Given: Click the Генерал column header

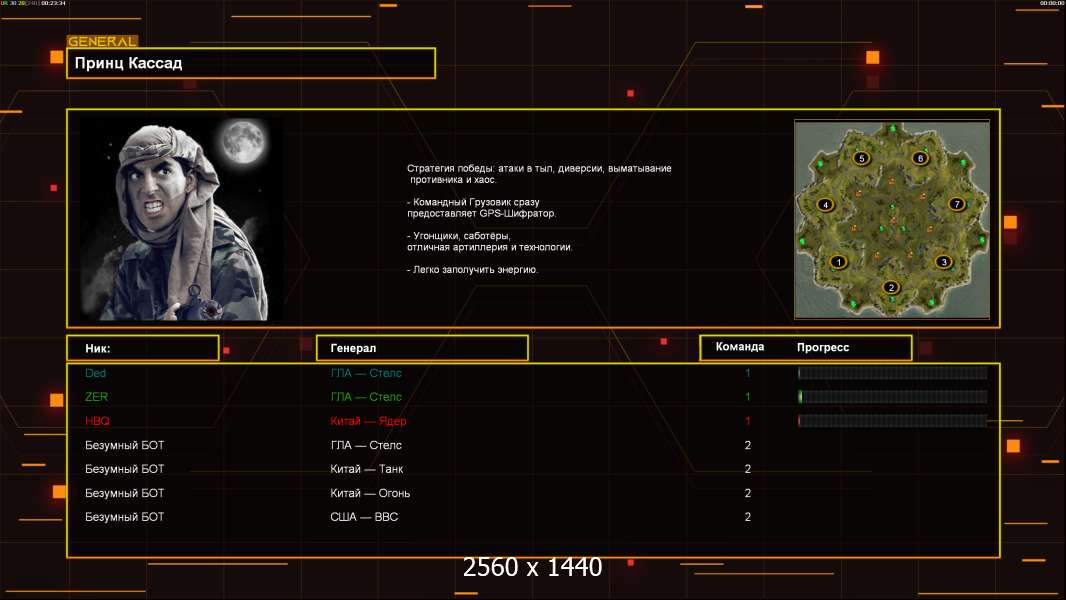Looking at the screenshot, I should (x=421, y=348).
